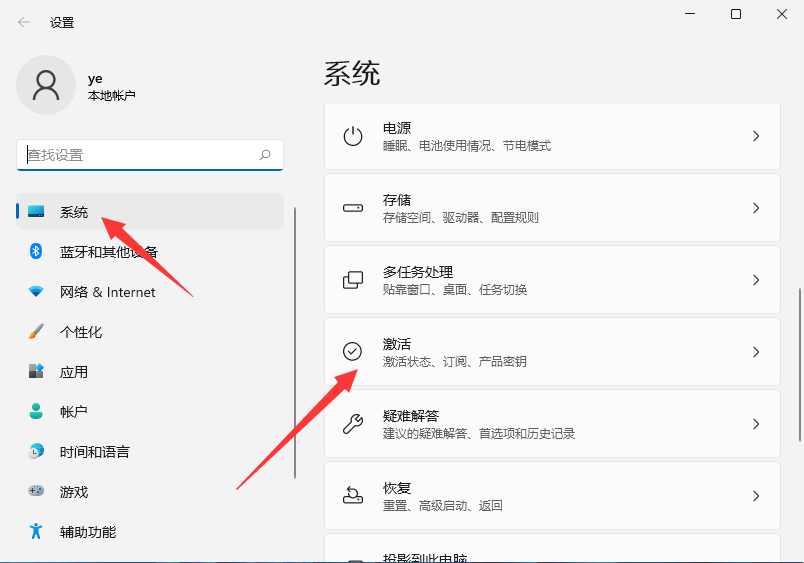804x563 pixels.
Task: Click the Bluetooth icon in sidebar
Action: (x=36, y=251)
